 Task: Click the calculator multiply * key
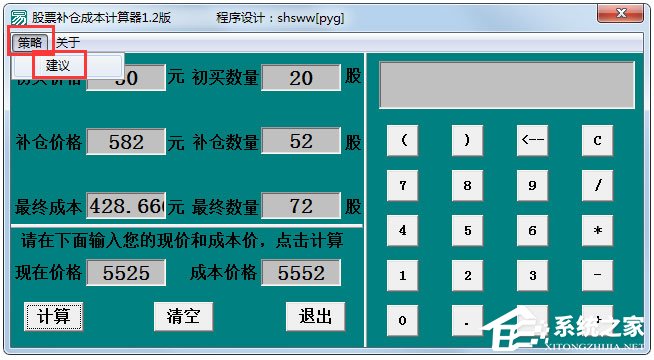click(597, 230)
